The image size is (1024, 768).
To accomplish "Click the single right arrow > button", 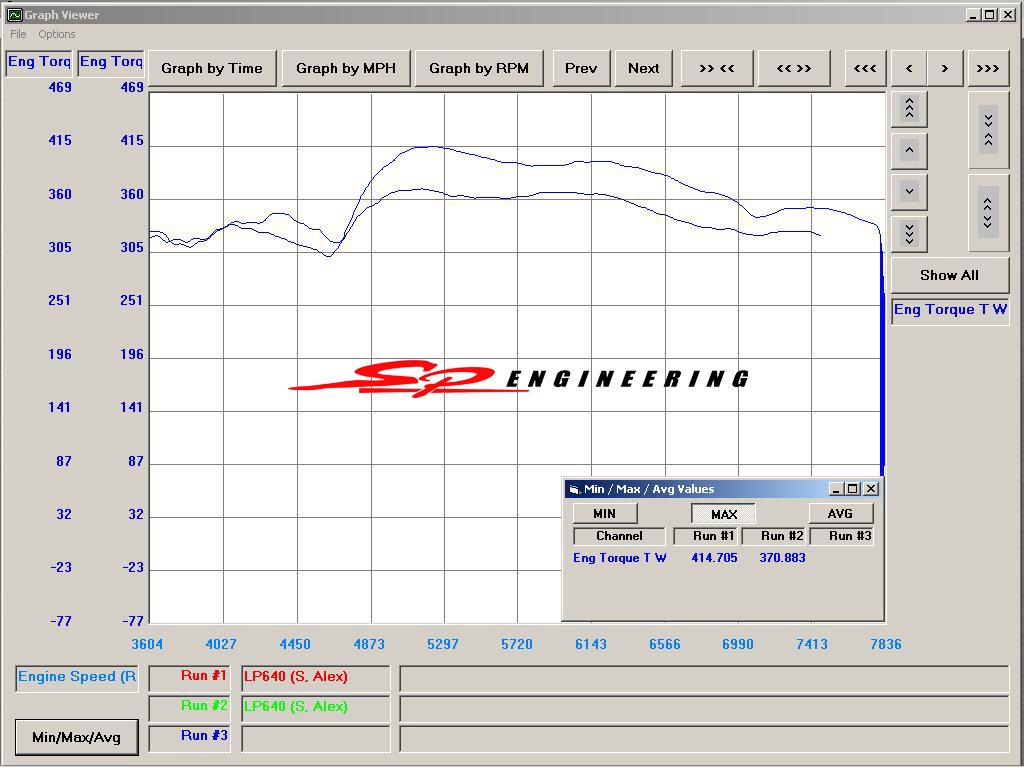I will (944, 68).
